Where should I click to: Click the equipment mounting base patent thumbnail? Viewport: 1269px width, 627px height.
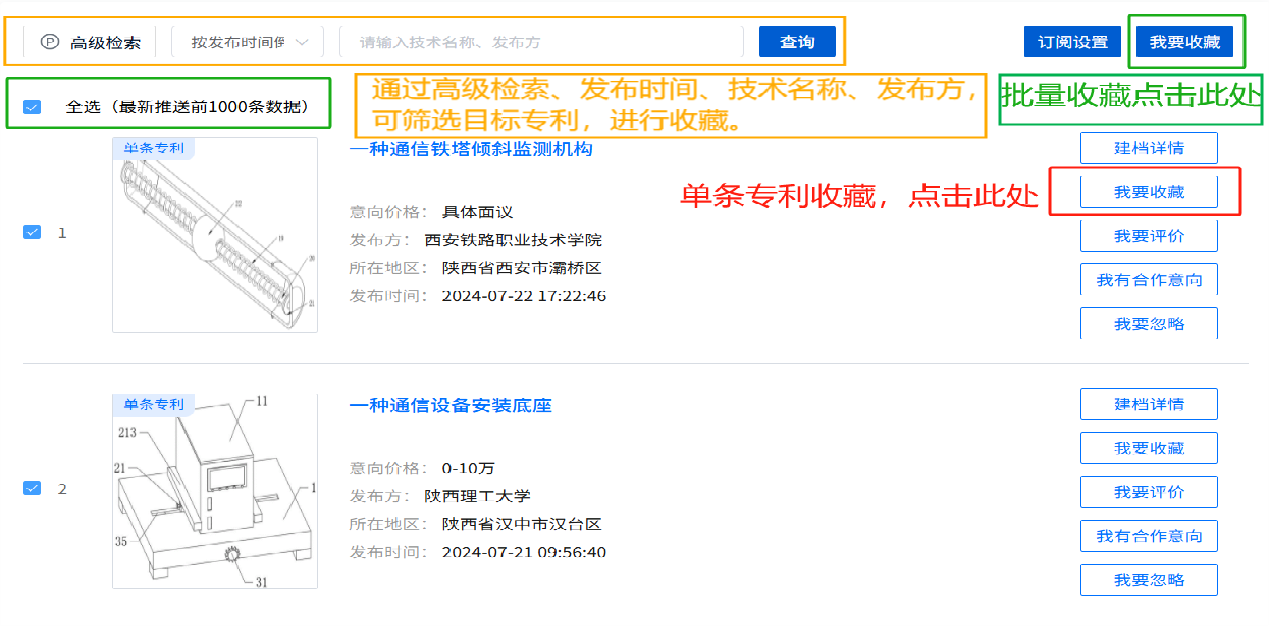click(x=215, y=492)
